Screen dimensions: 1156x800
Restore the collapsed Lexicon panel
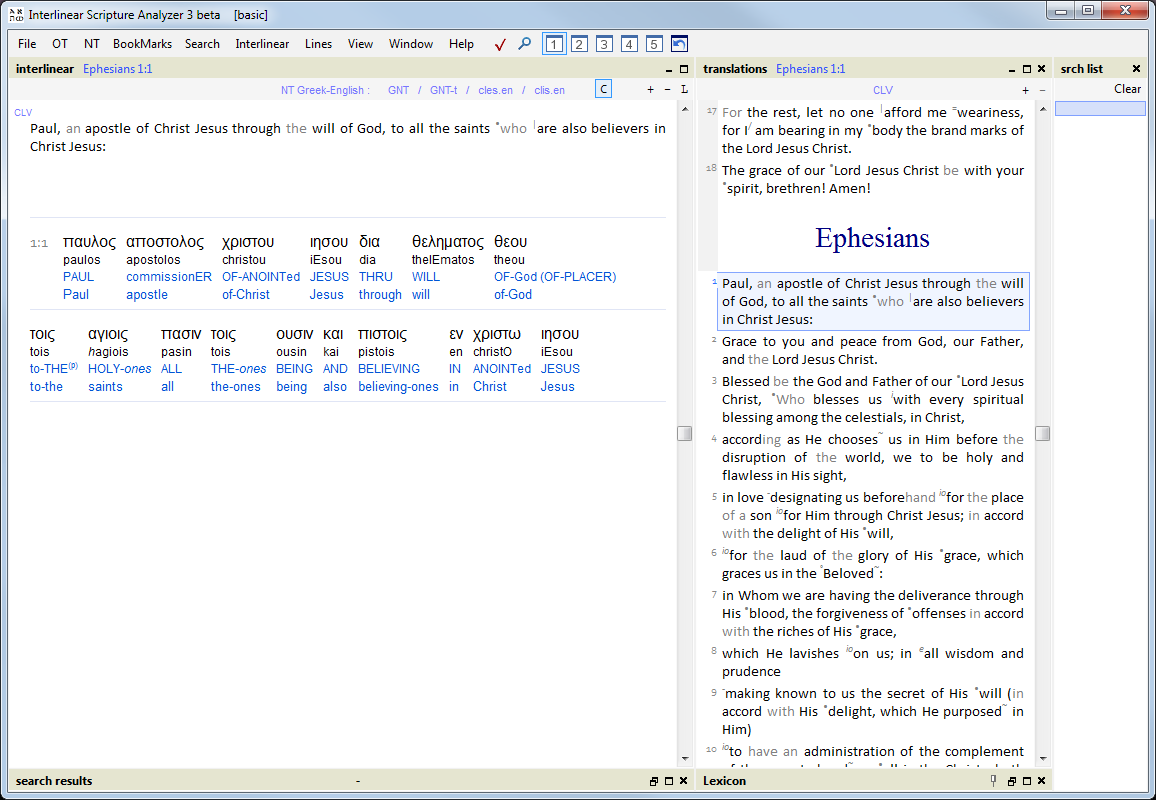pyautogui.click(x=1011, y=781)
